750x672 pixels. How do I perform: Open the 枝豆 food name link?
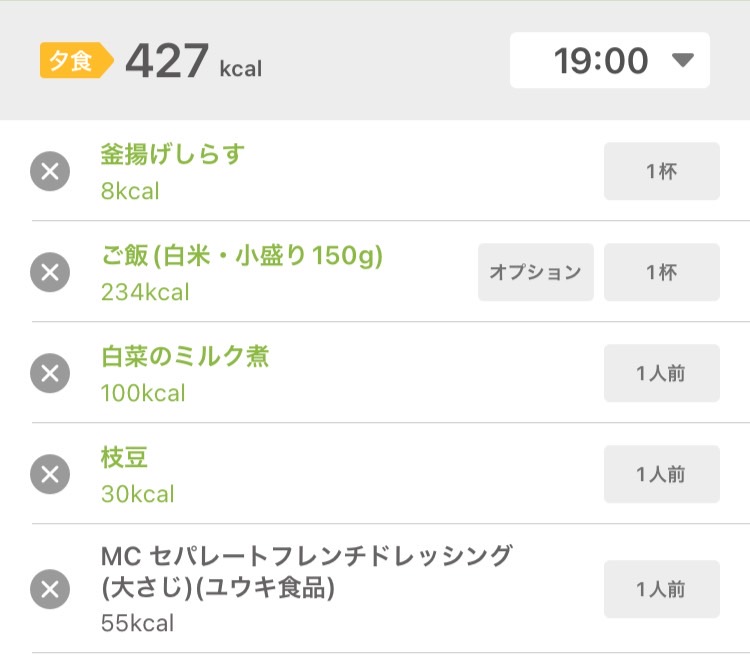(124, 457)
